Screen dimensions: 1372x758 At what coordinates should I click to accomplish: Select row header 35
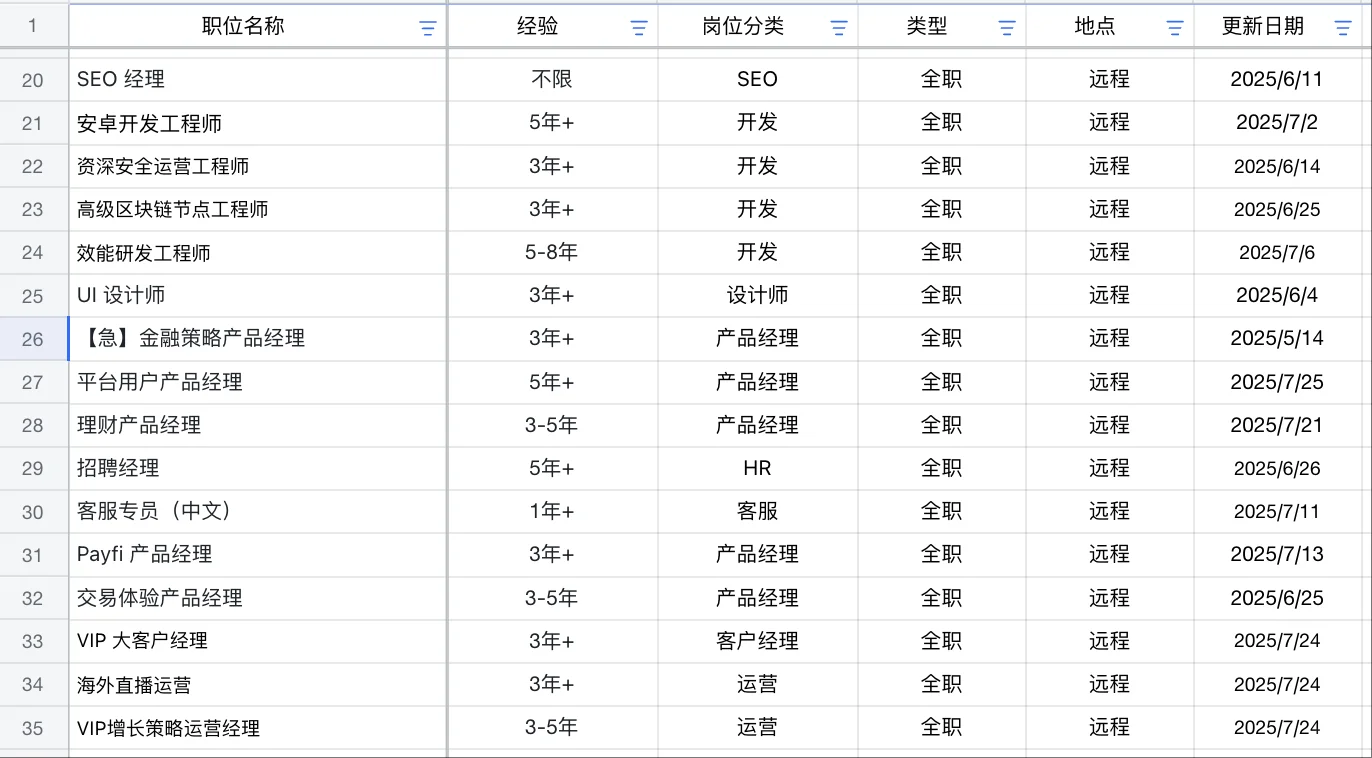33,728
